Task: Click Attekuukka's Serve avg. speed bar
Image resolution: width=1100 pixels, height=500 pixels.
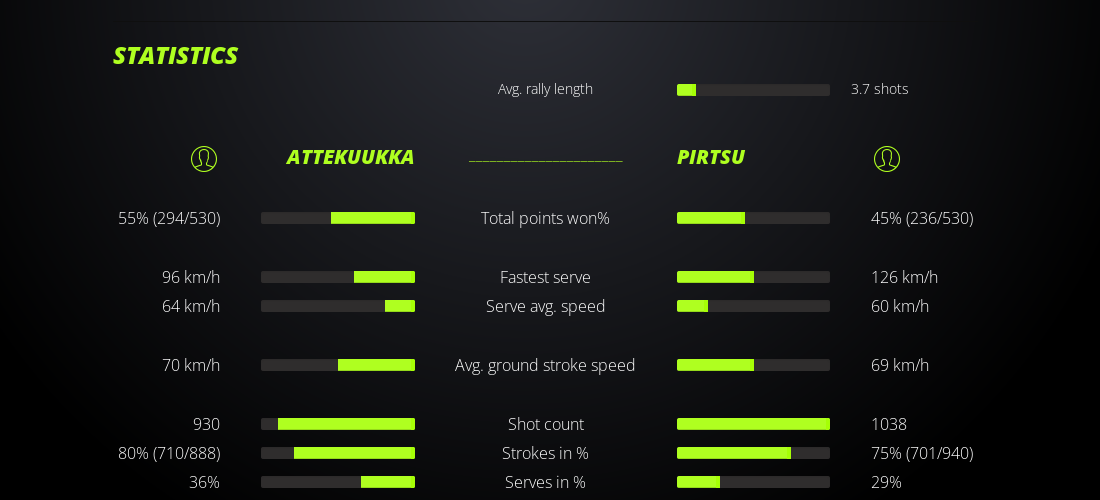Action: point(338,306)
